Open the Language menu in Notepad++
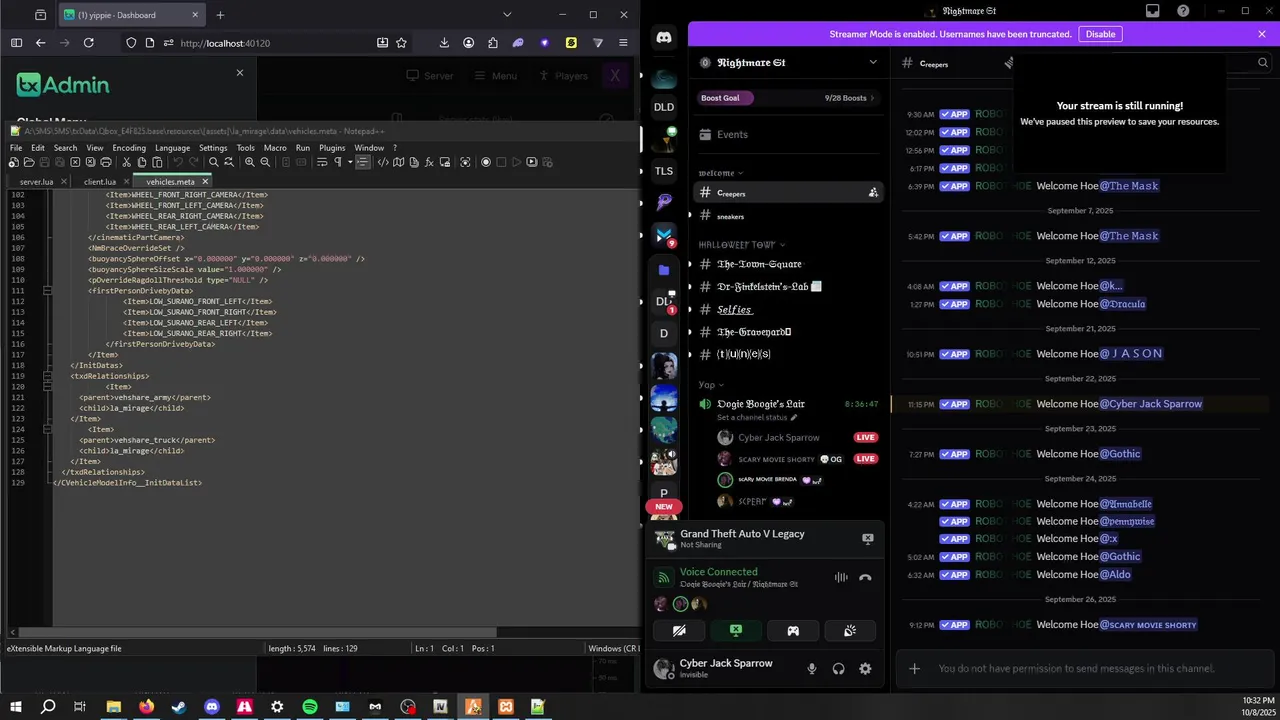 coord(172,148)
